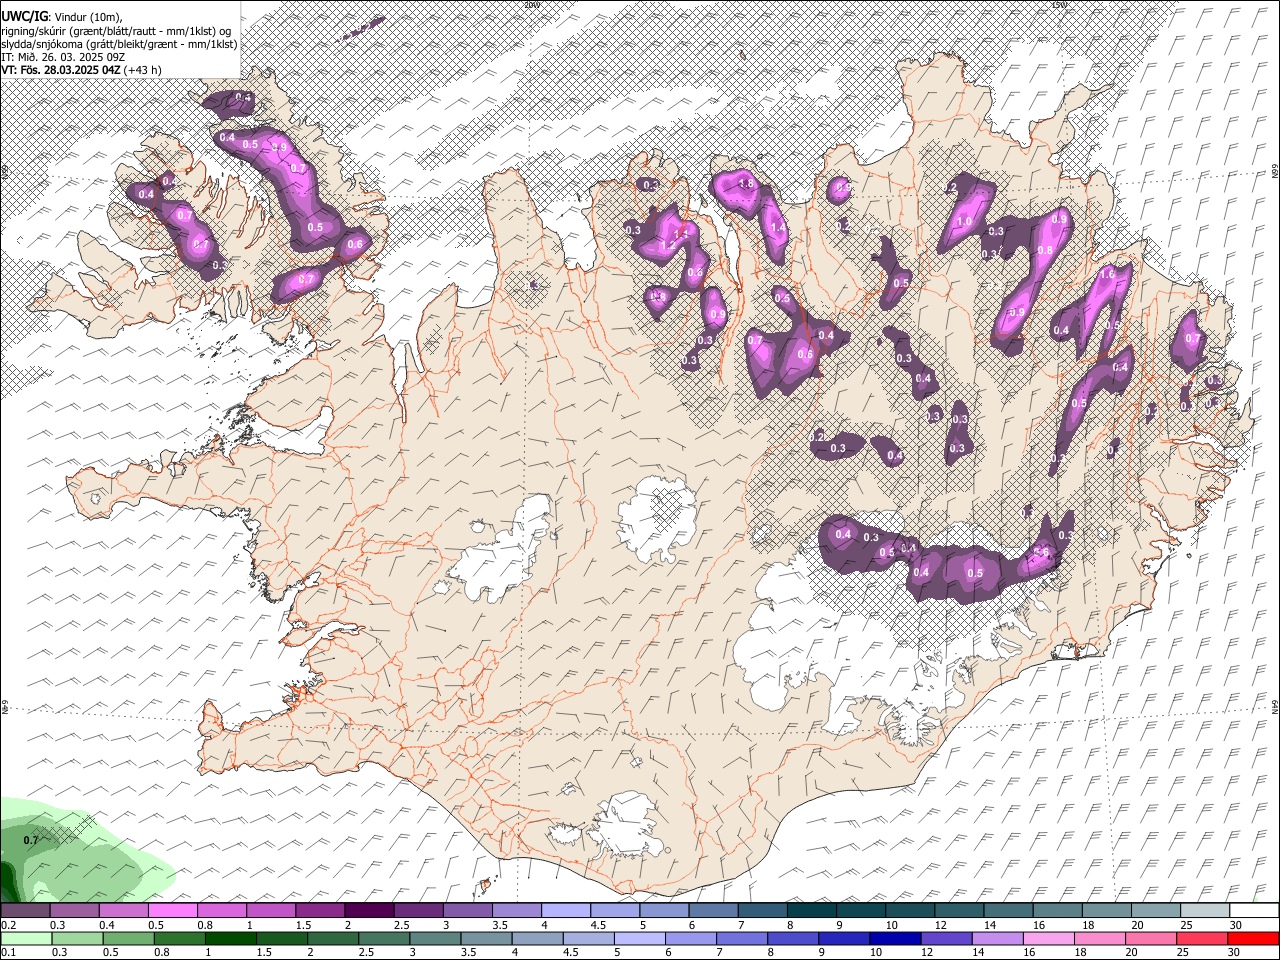Viewport: 1280px width, 960px height.
Task: Click the 64N latitude label on right edge
Action: pos(1275,707)
